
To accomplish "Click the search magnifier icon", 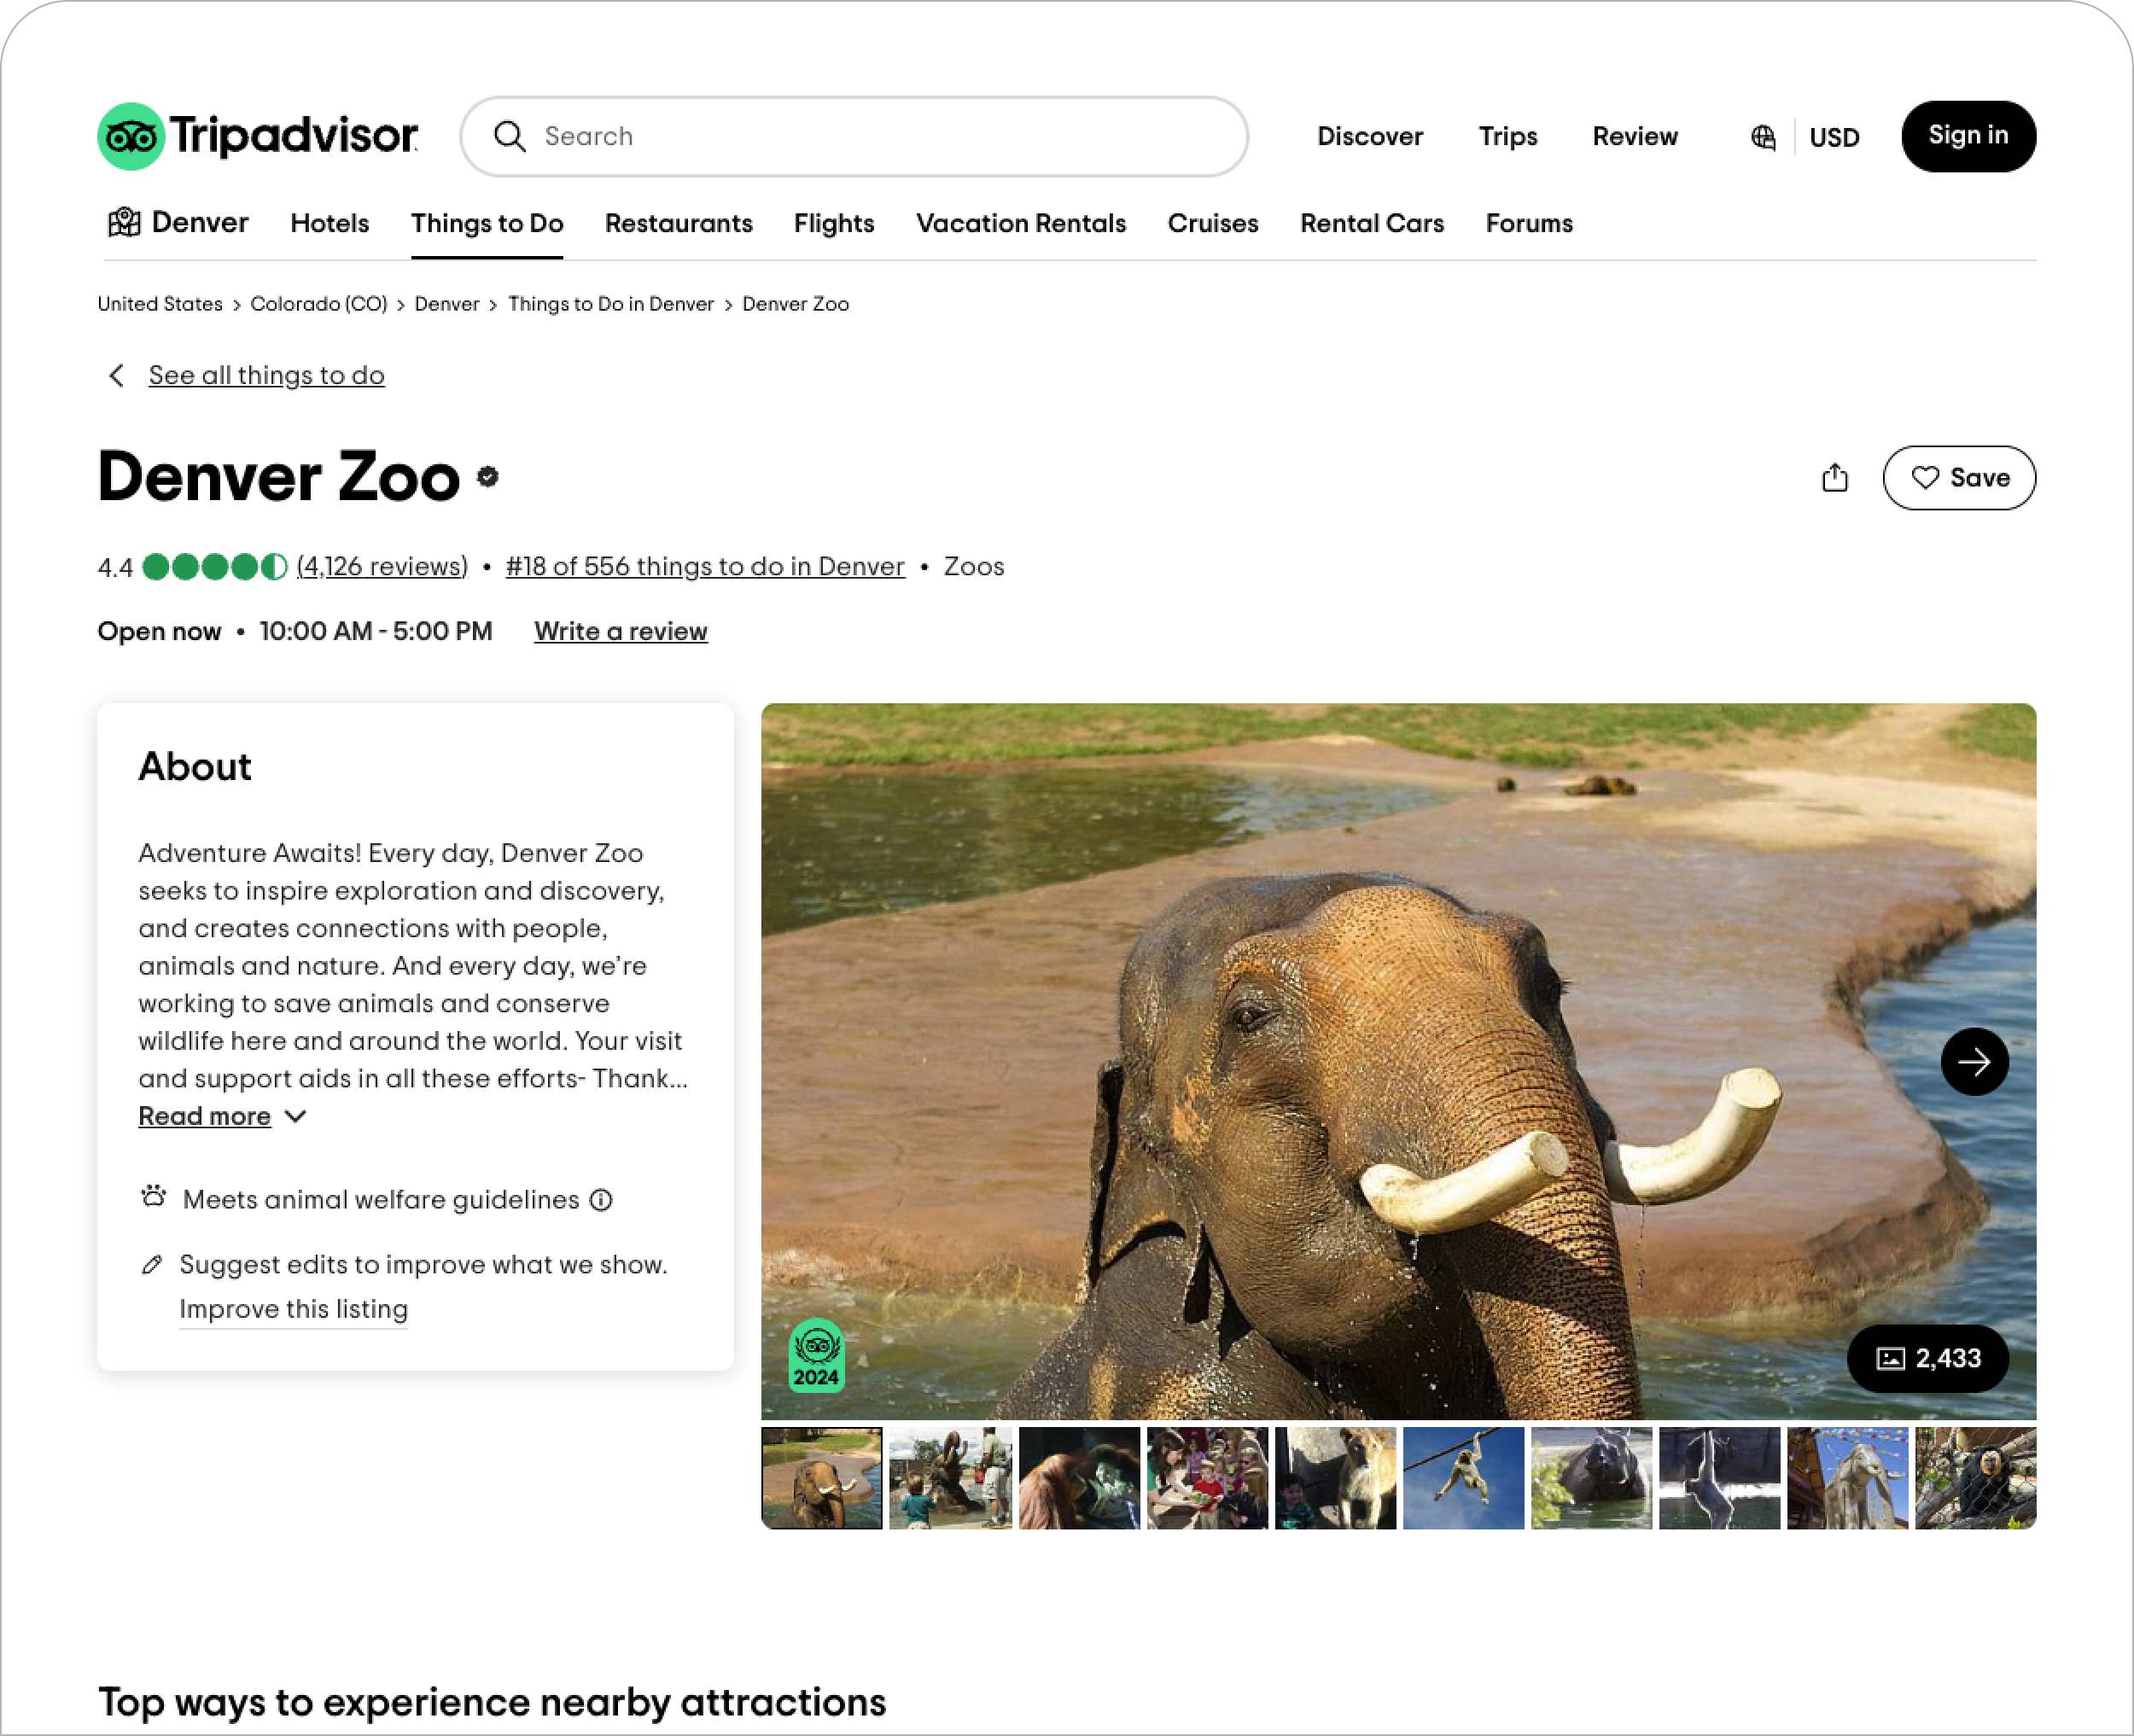I will 510,136.
